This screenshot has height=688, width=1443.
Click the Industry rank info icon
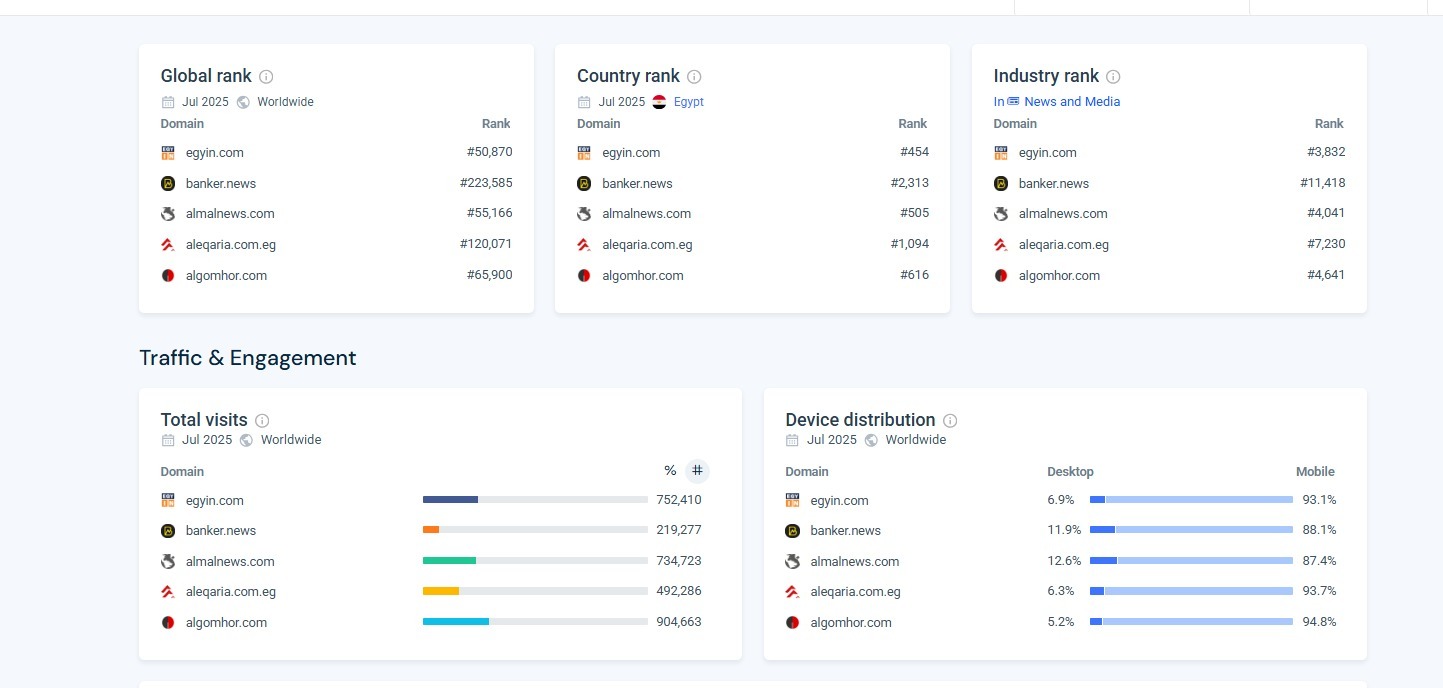point(1113,77)
